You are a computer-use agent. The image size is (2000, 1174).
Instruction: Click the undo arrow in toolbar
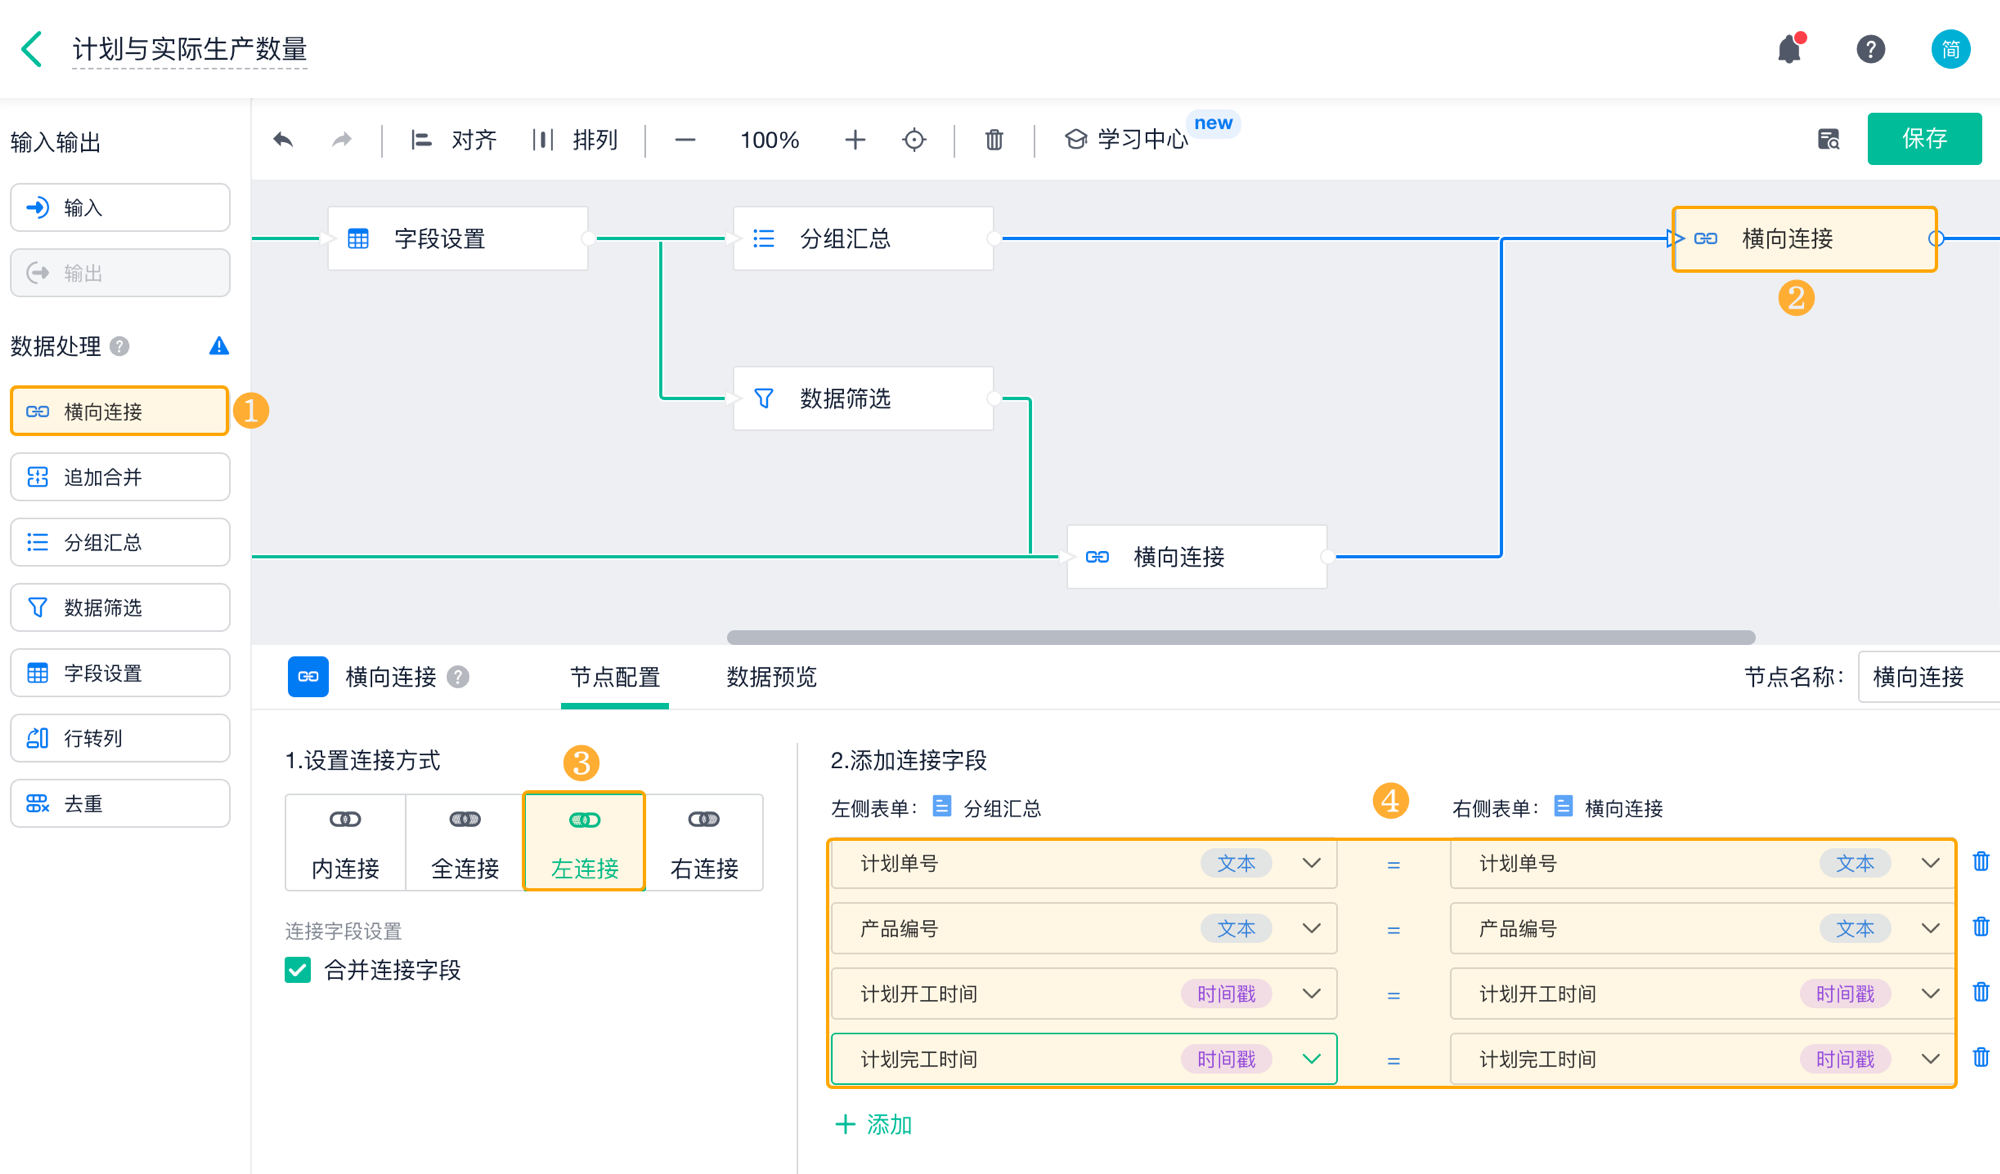point(283,140)
